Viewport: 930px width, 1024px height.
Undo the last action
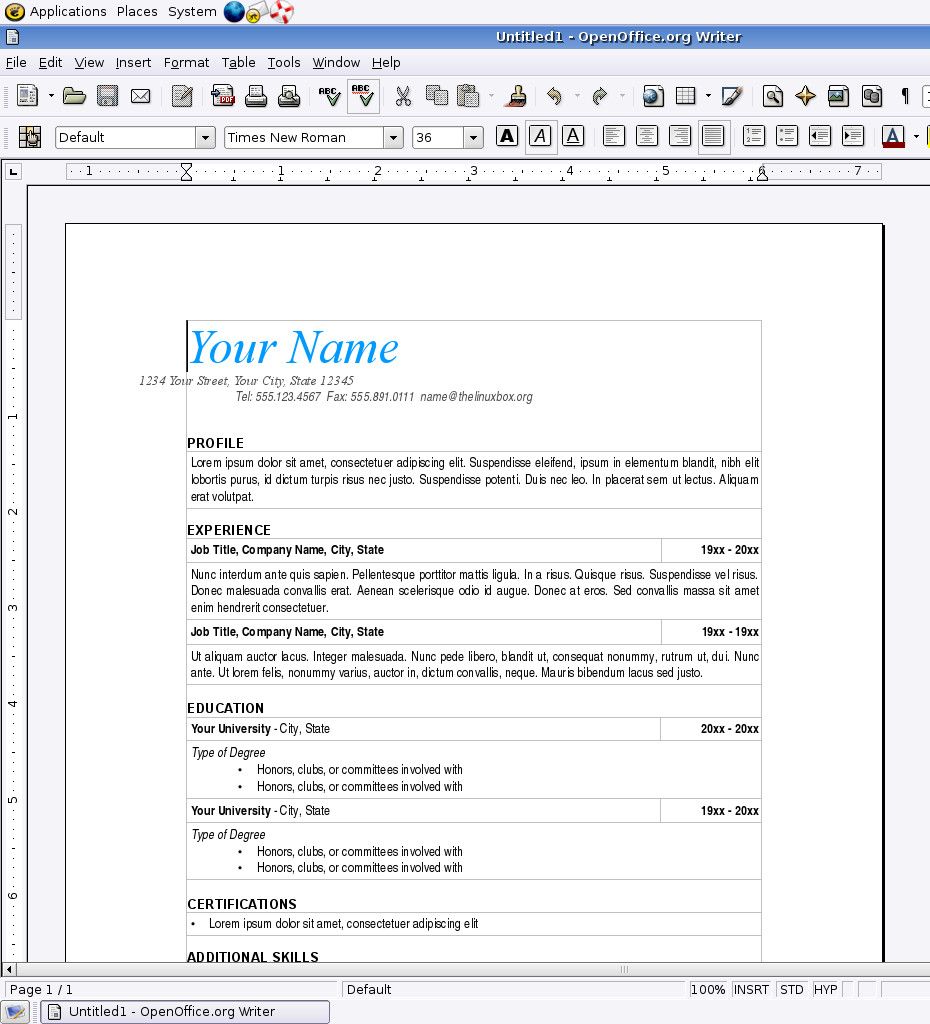tap(554, 97)
